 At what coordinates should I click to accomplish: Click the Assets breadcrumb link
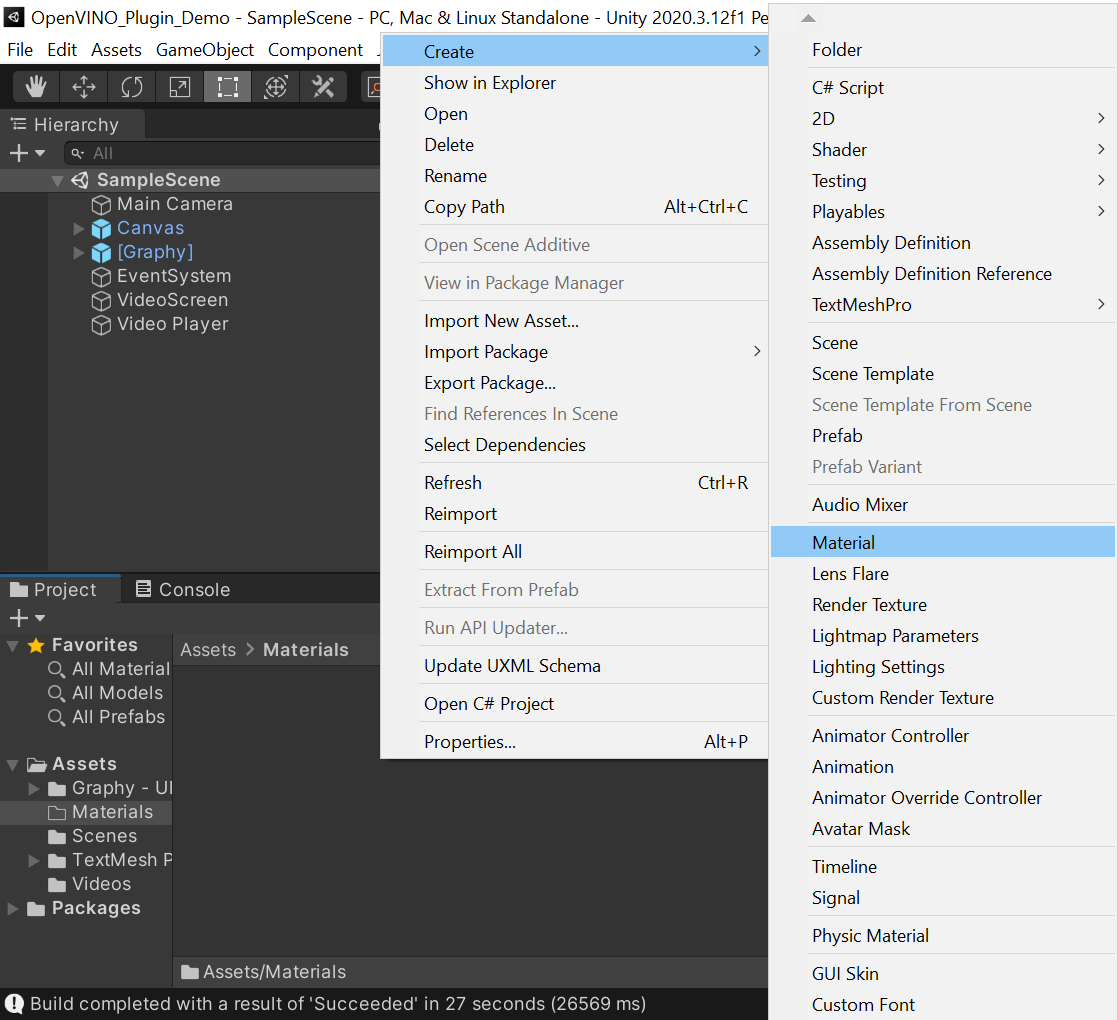tap(207, 650)
